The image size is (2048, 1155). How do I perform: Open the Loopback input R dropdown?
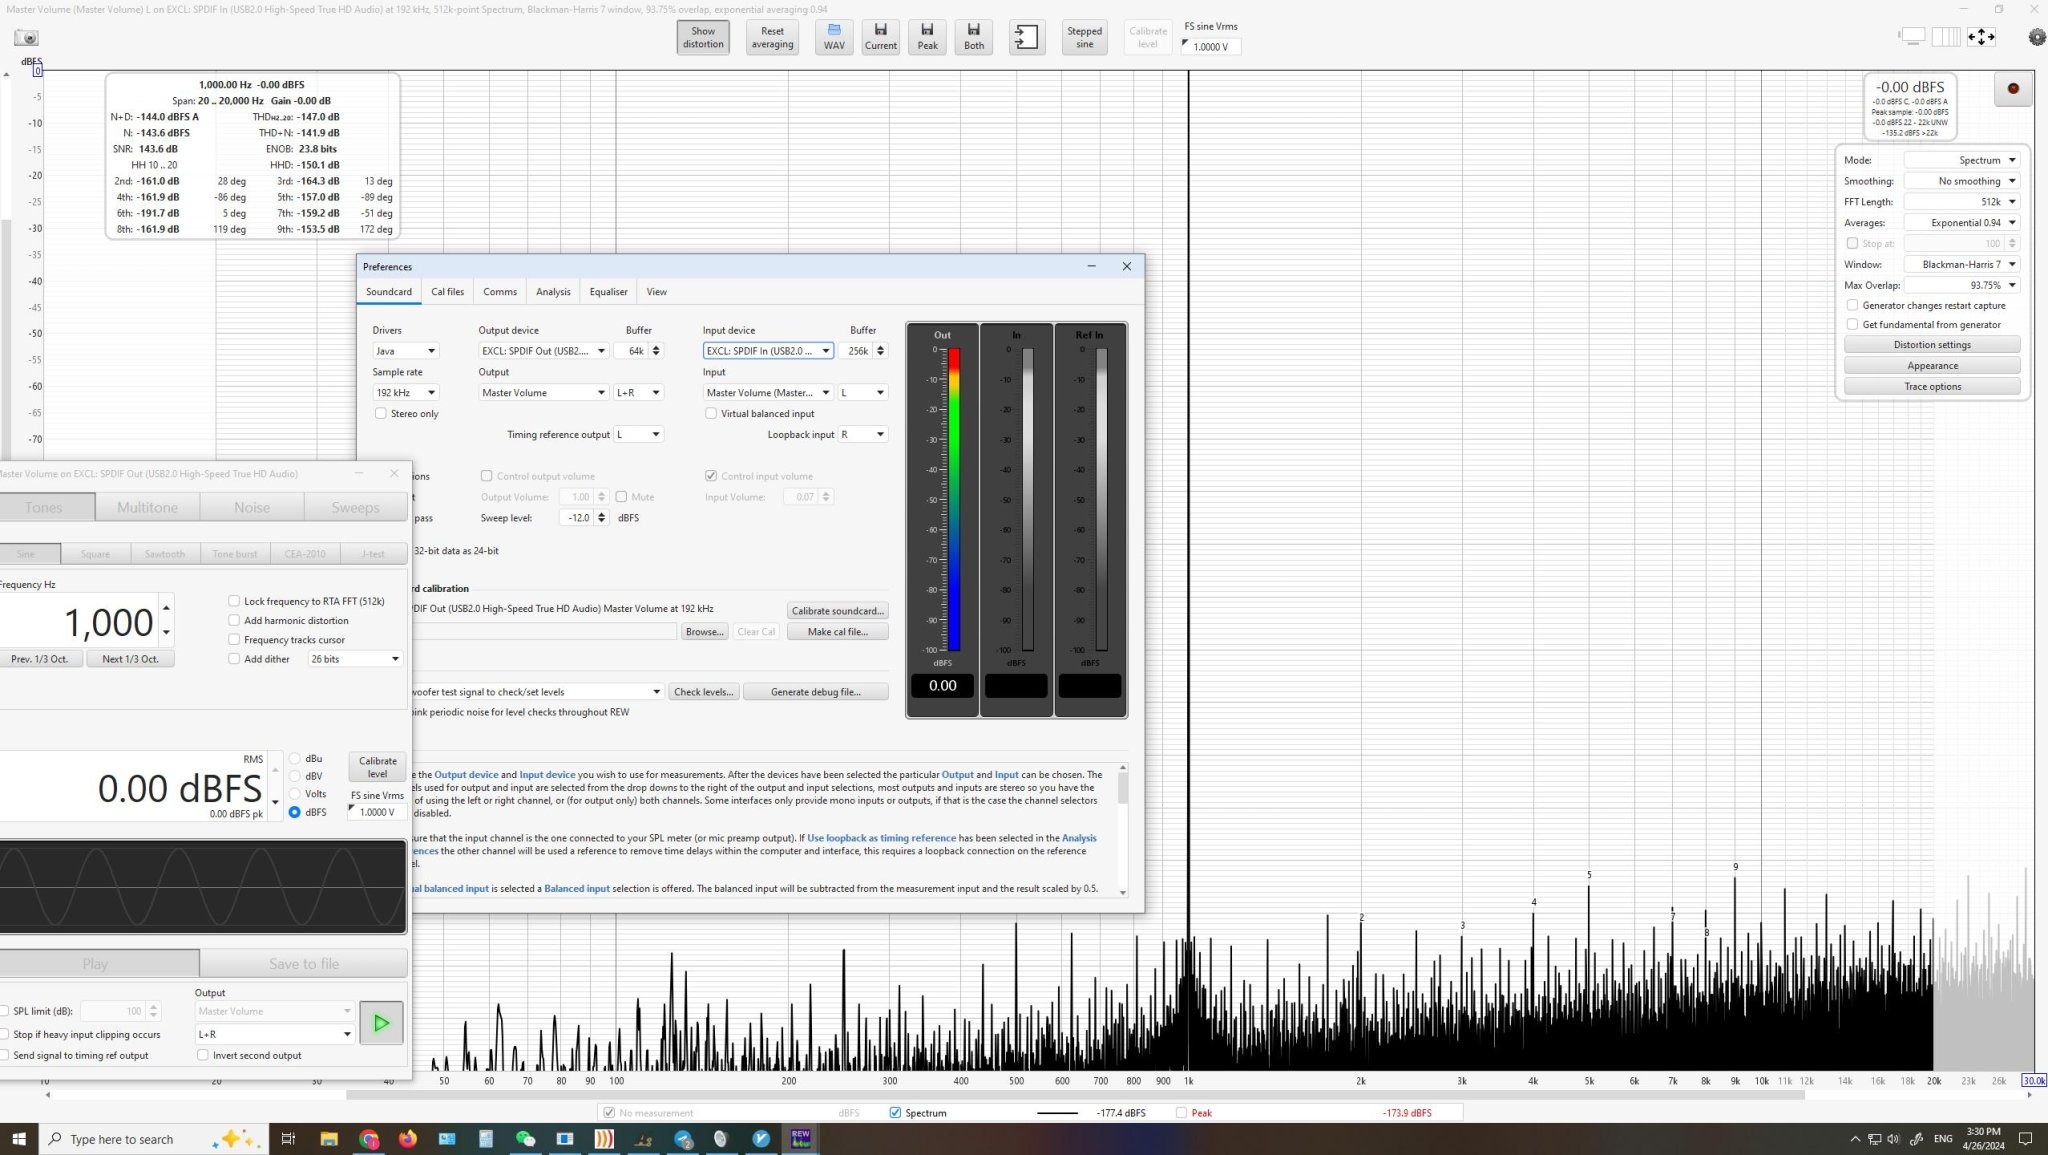863,434
